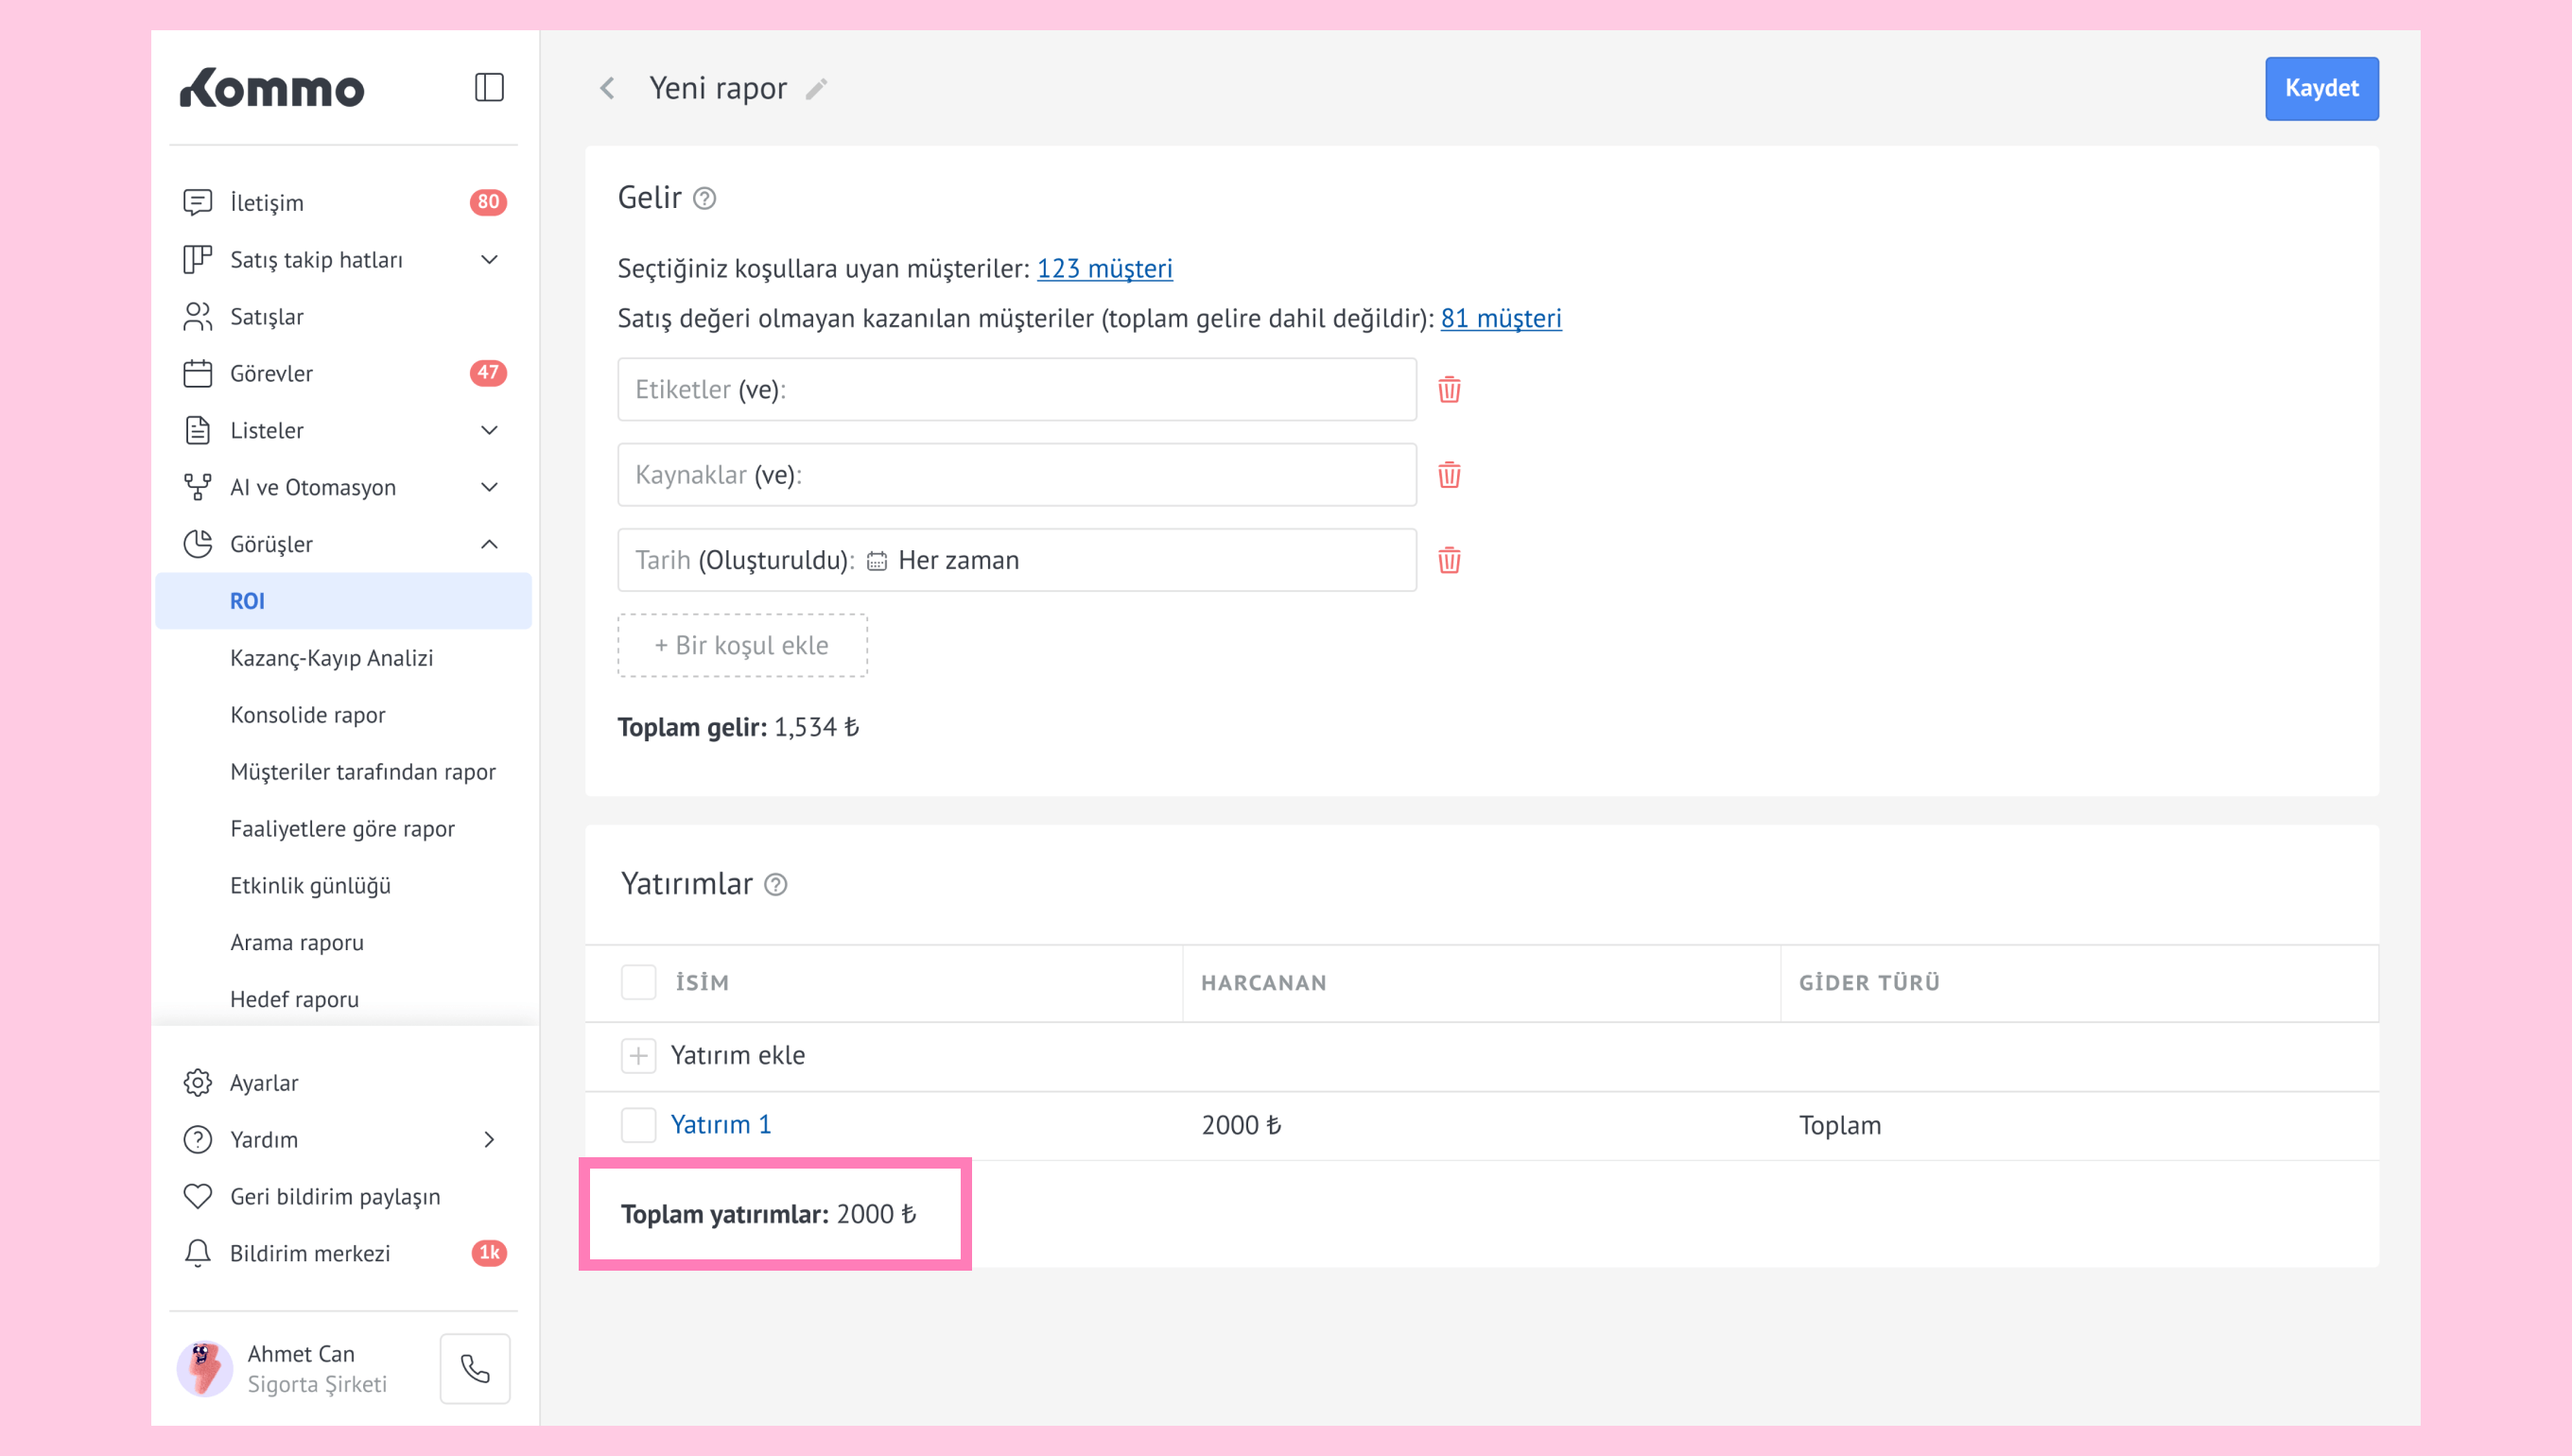Image resolution: width=2572 pixels, height=1456 pixels.
Task: Collapse the sidebar with the panel icon
Action: (x=489, y=88)
